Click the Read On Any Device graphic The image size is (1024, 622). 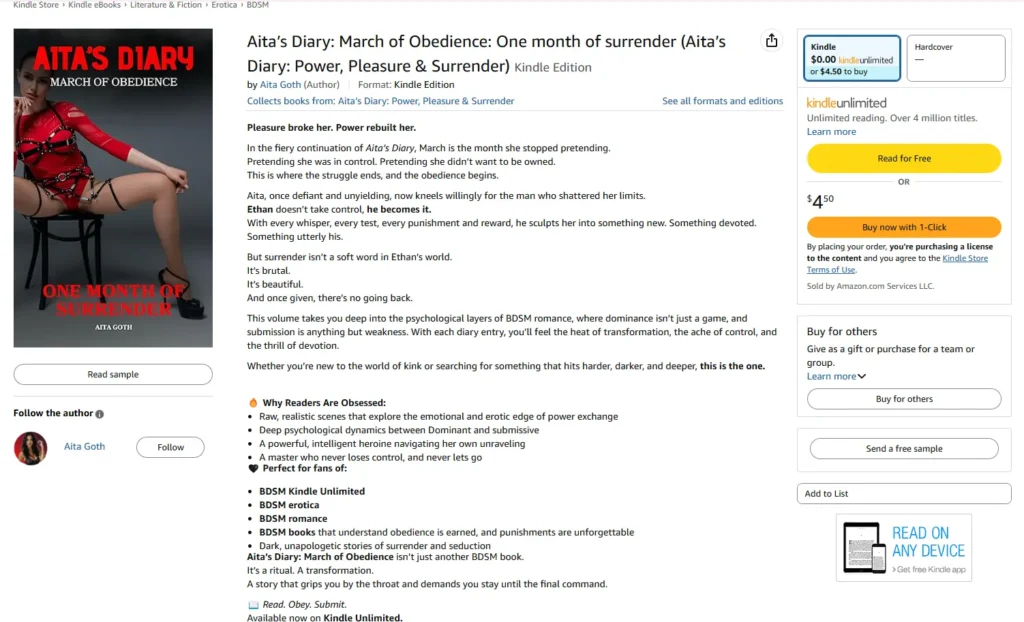click(x=903, y=548)
